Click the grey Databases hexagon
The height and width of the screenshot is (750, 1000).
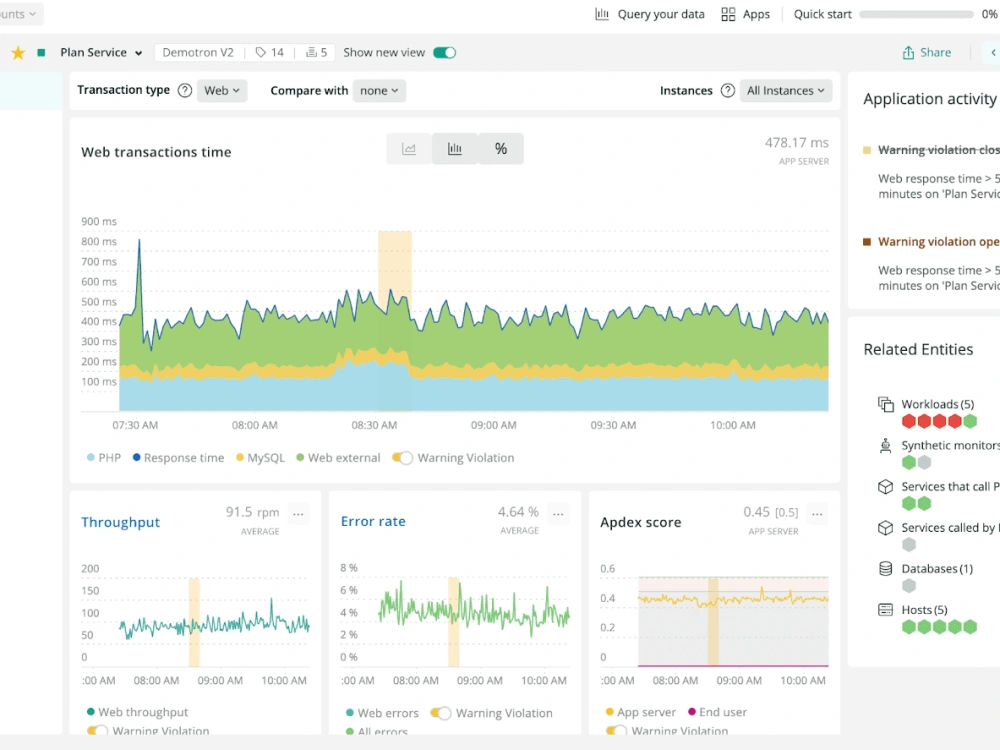(909, 585)
